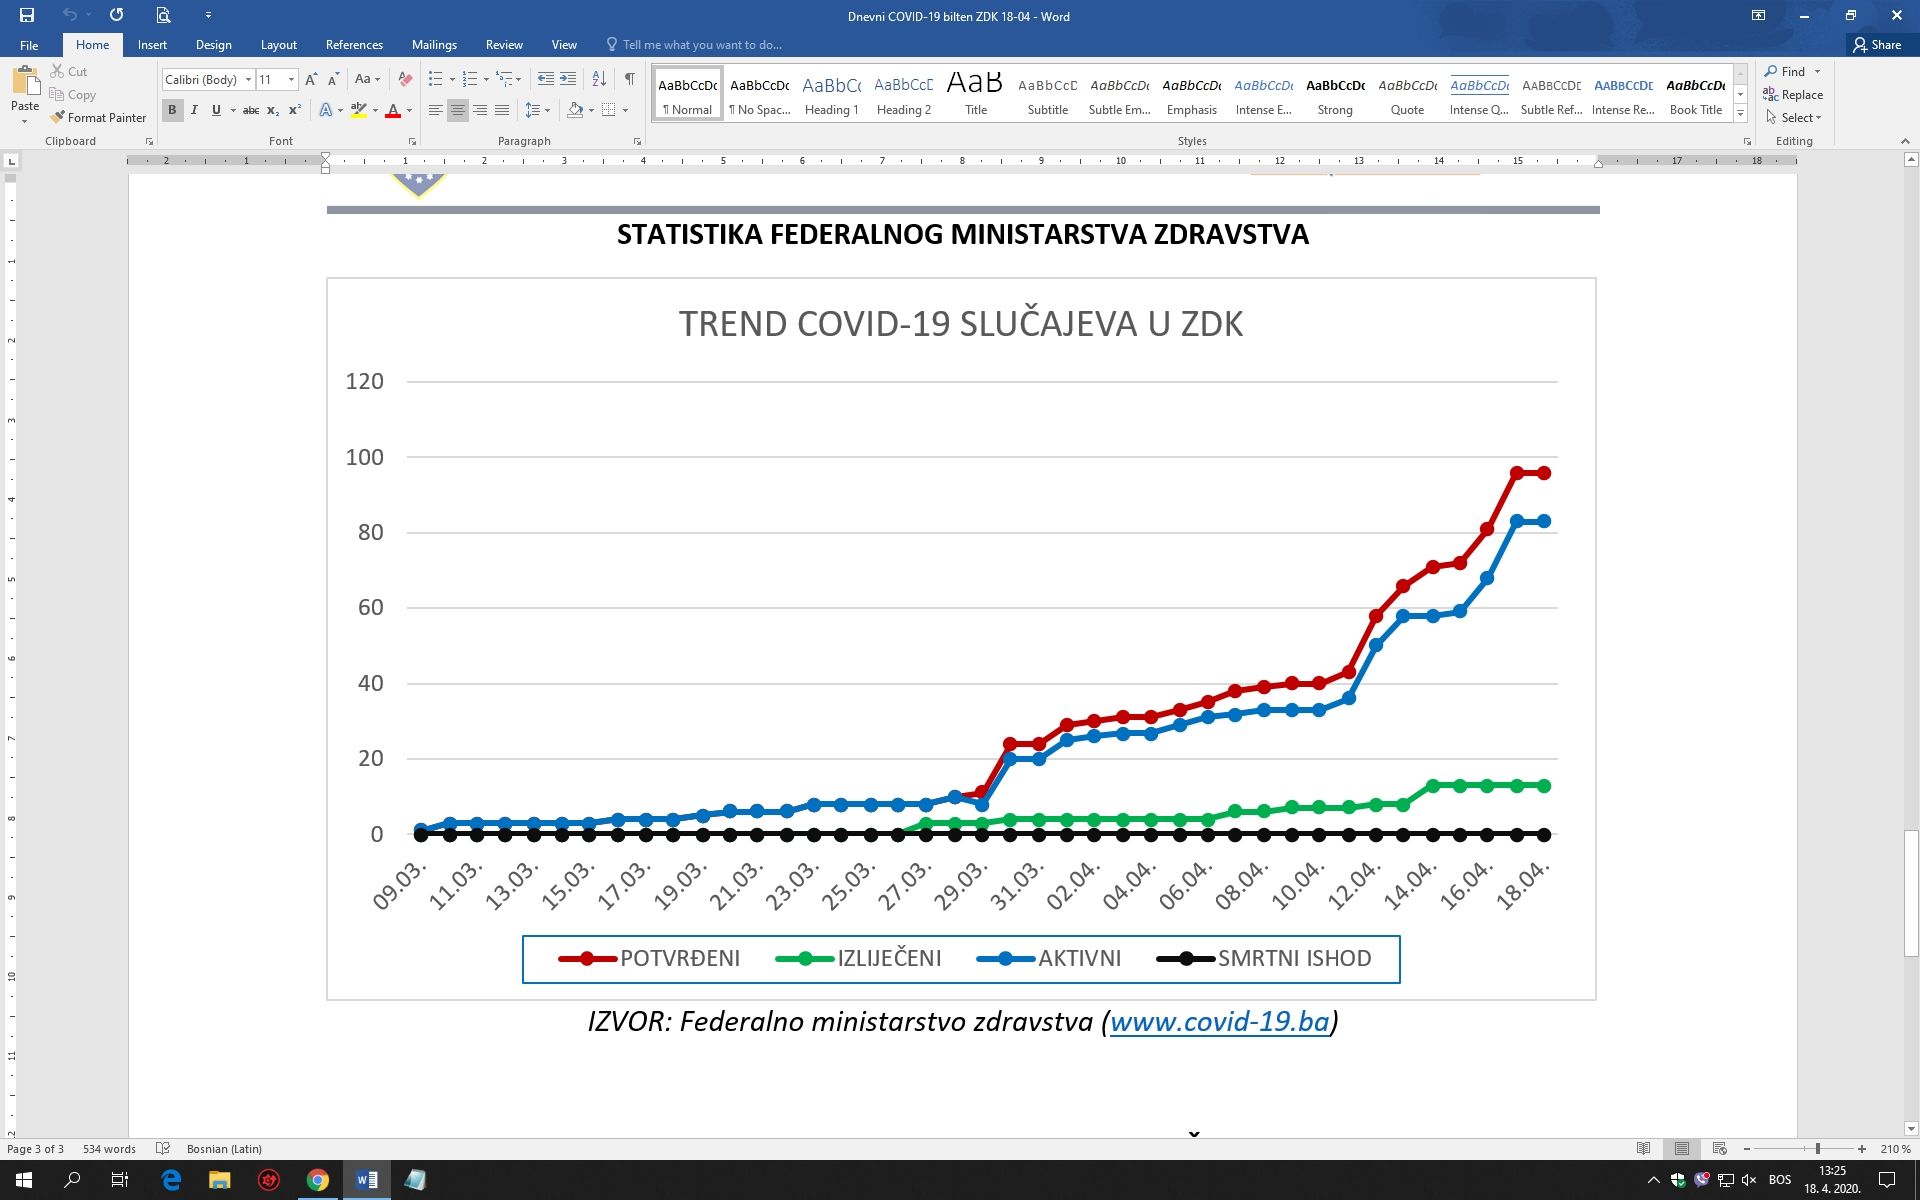The image size is (1920, 1200).
Task: Click the Replace button in Editing
Action: tap(1794, 95)
